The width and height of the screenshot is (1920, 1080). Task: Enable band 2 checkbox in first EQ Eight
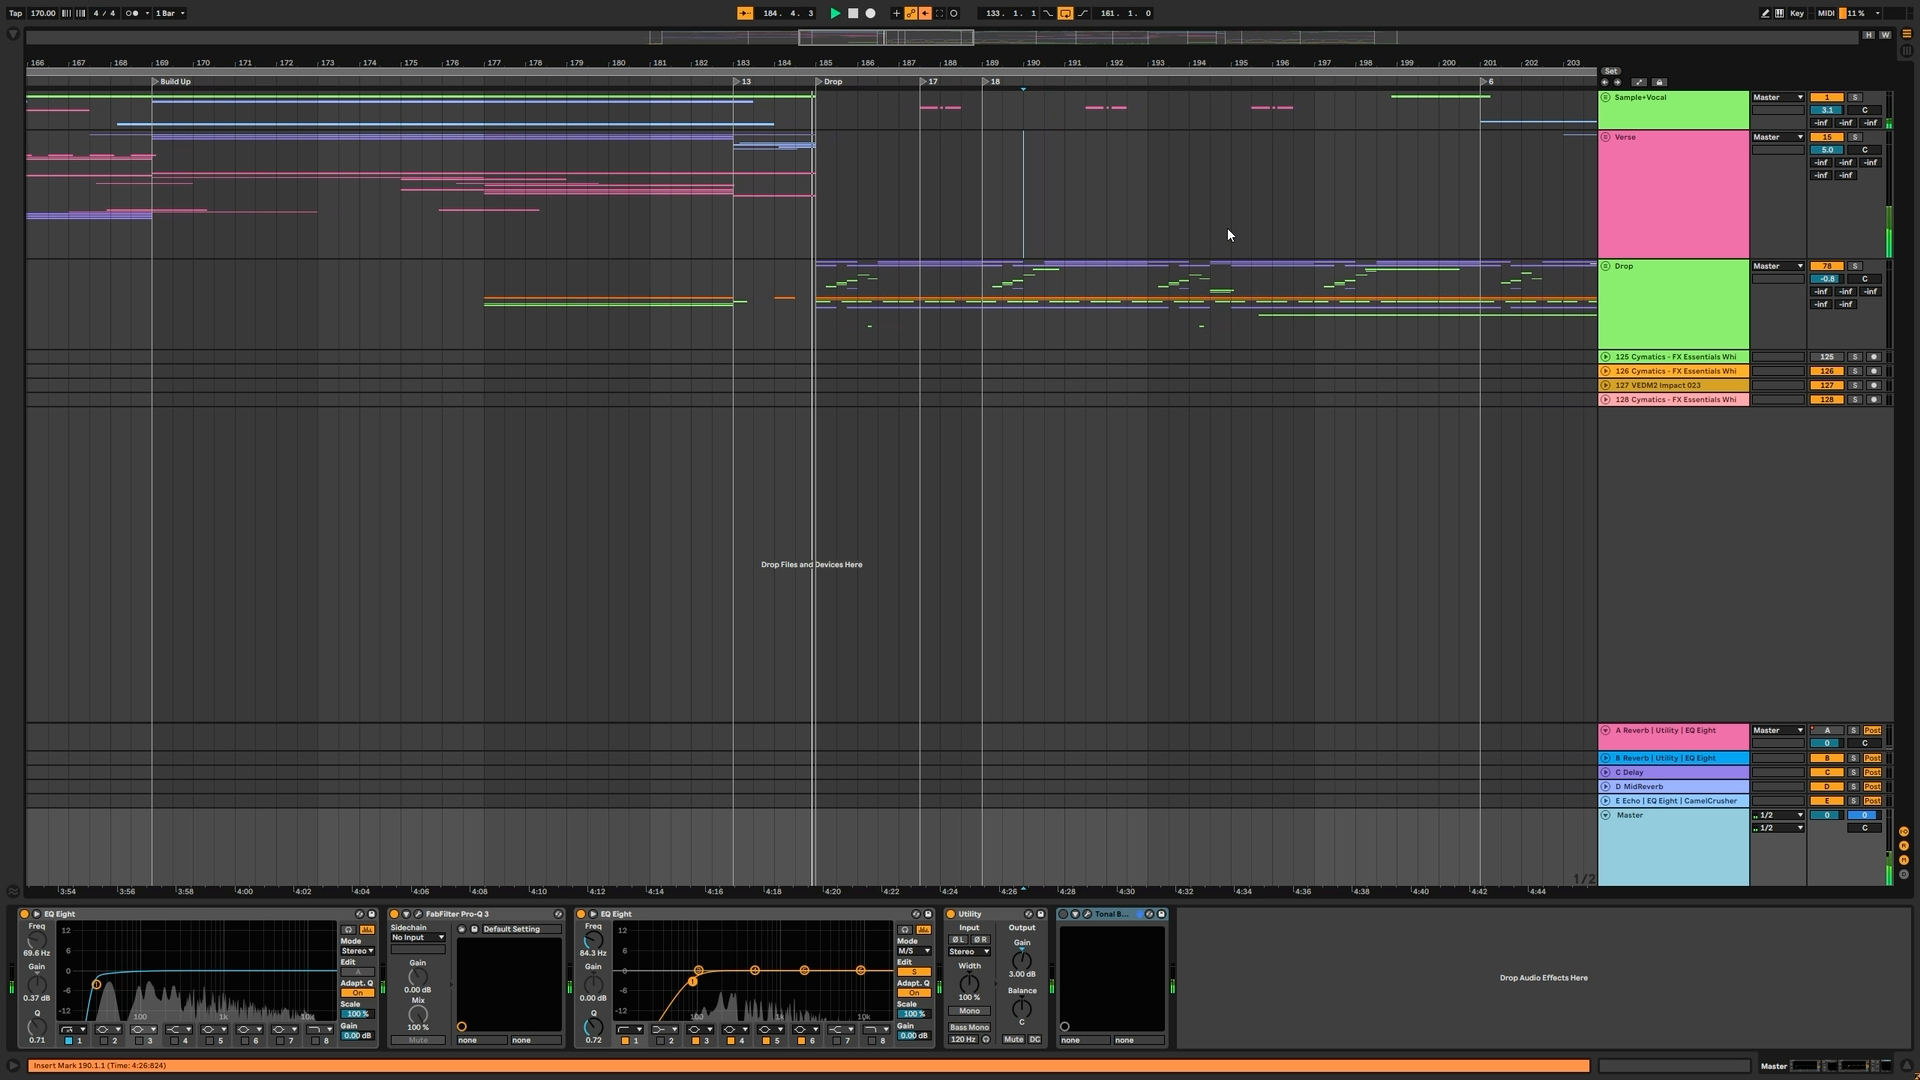tap(104, 1041)
